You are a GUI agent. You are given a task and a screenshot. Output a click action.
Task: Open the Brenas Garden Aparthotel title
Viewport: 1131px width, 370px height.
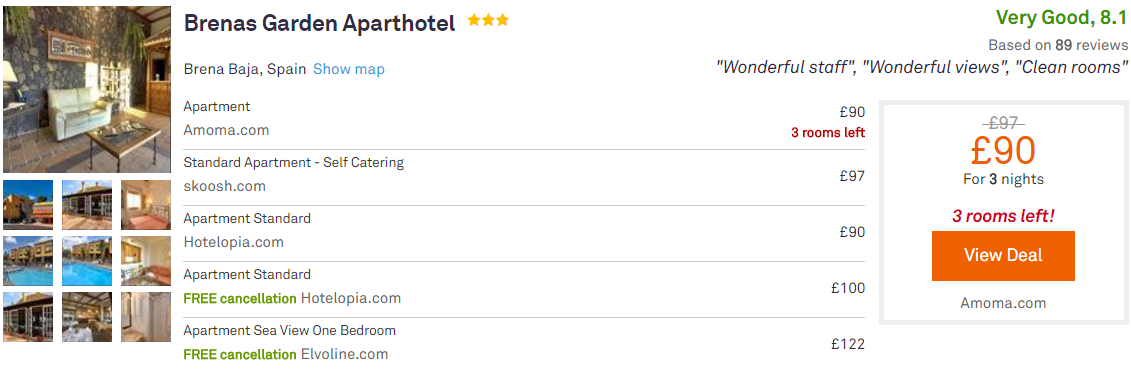point(320,23)
